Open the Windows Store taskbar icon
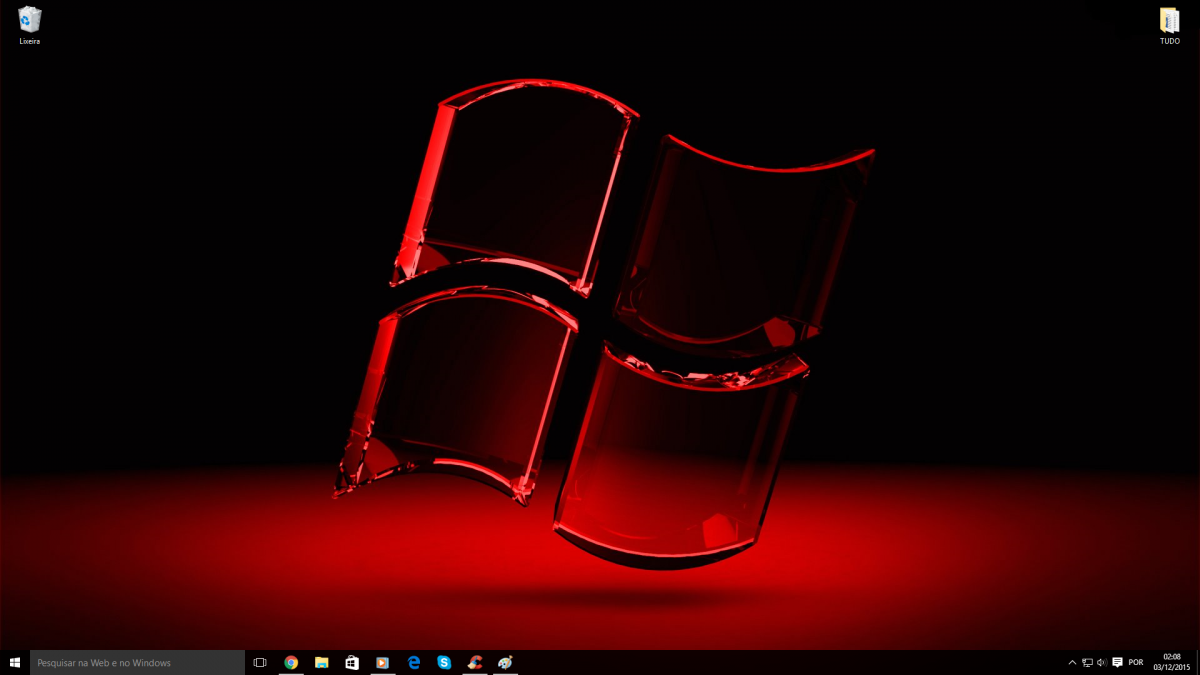 pos(352,662)
